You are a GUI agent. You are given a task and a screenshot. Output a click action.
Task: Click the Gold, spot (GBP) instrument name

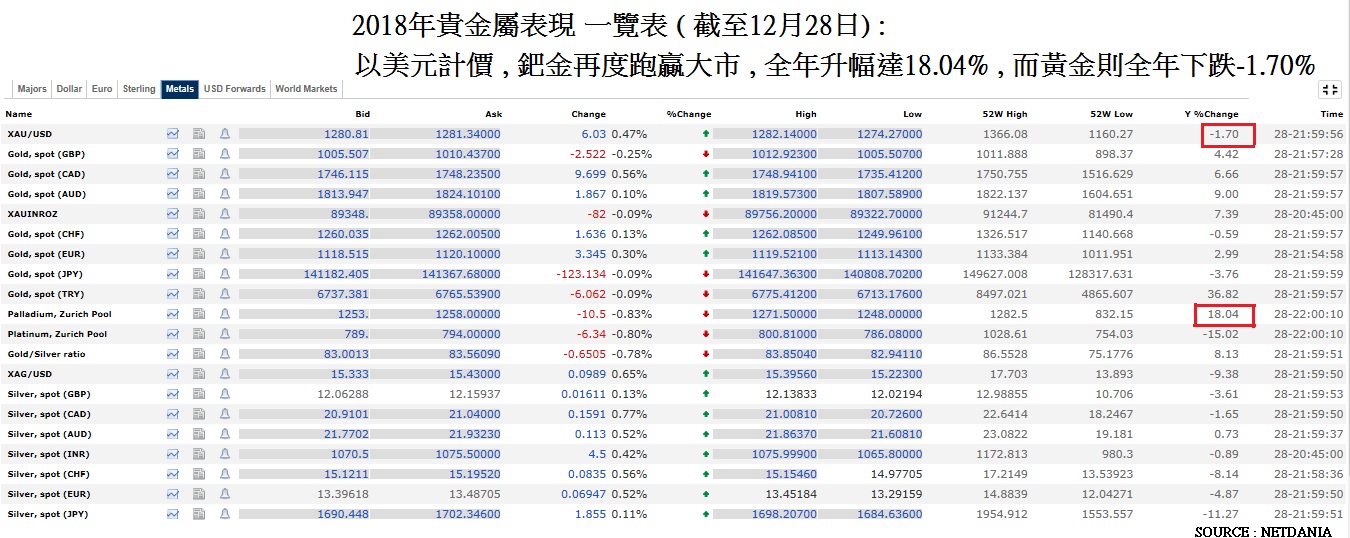pos(45,154)
